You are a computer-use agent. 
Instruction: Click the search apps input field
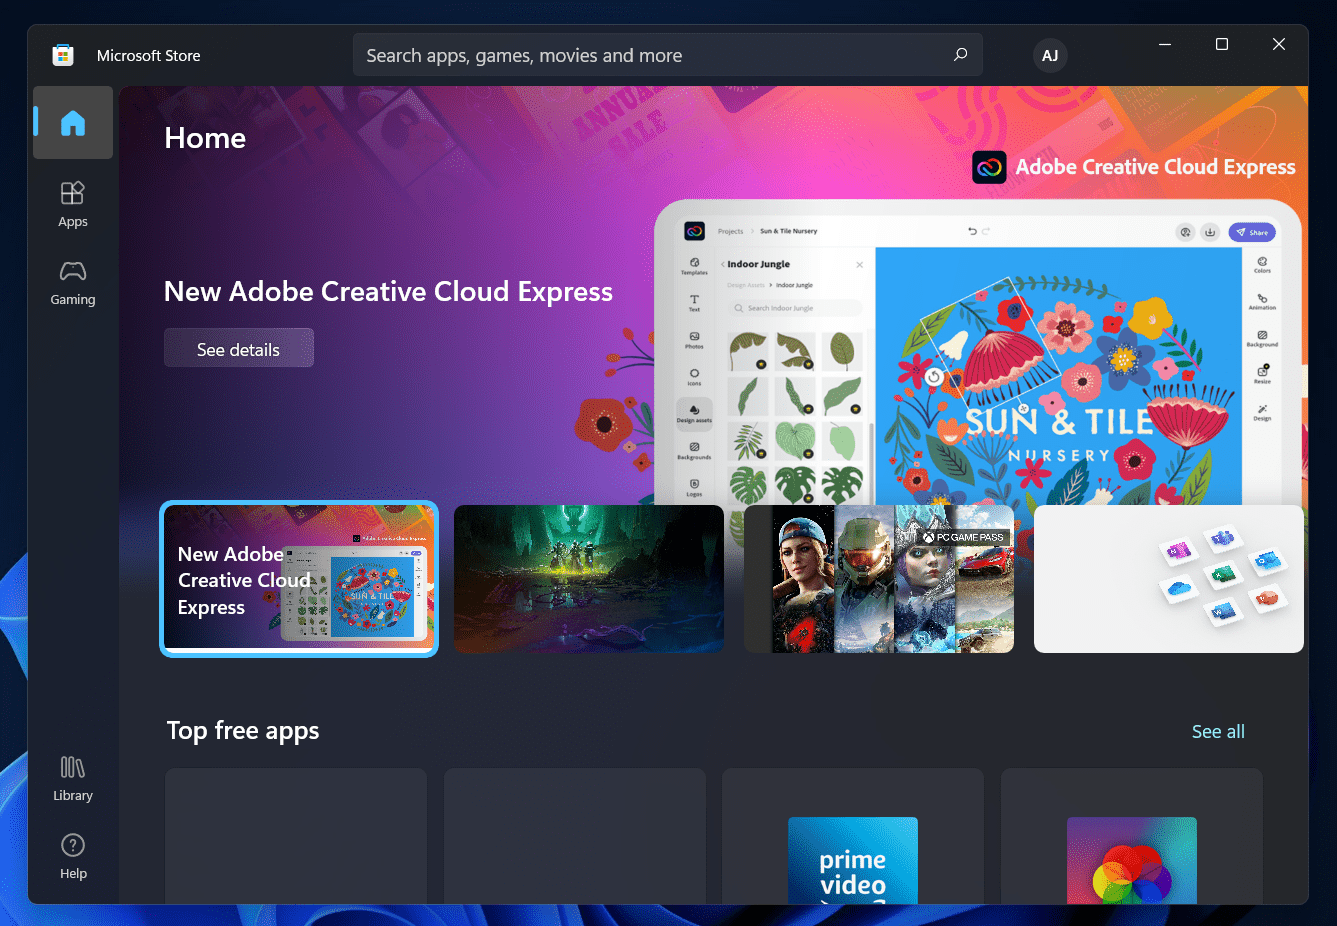point(667,55)
